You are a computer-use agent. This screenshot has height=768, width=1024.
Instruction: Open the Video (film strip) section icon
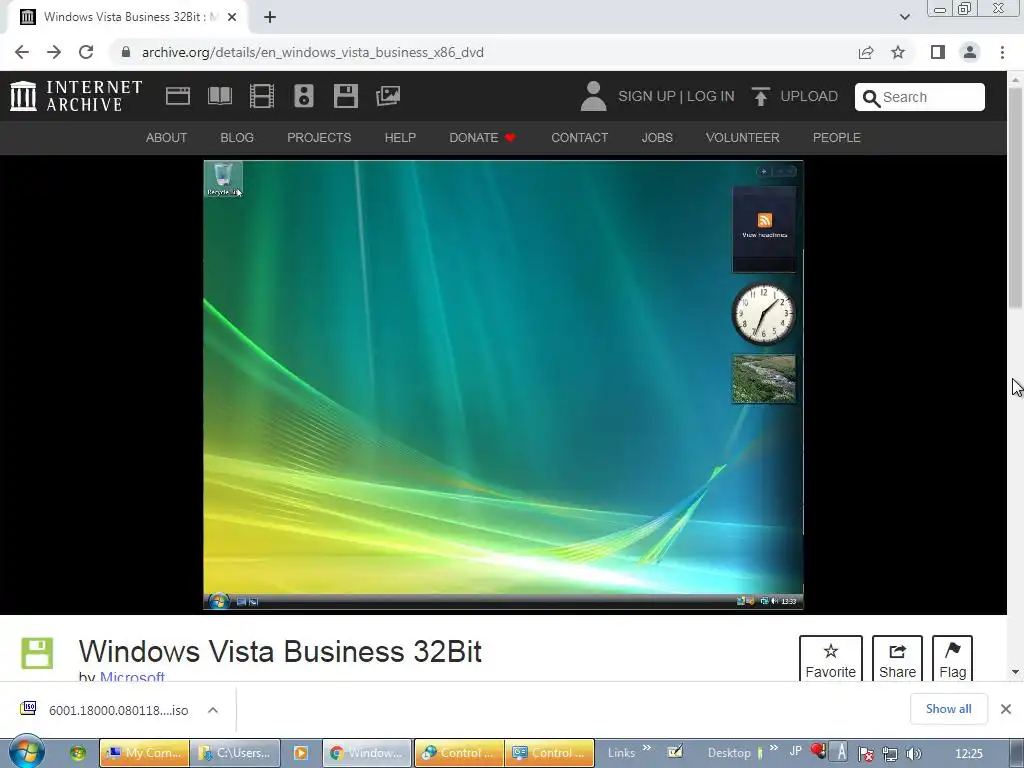261,96
